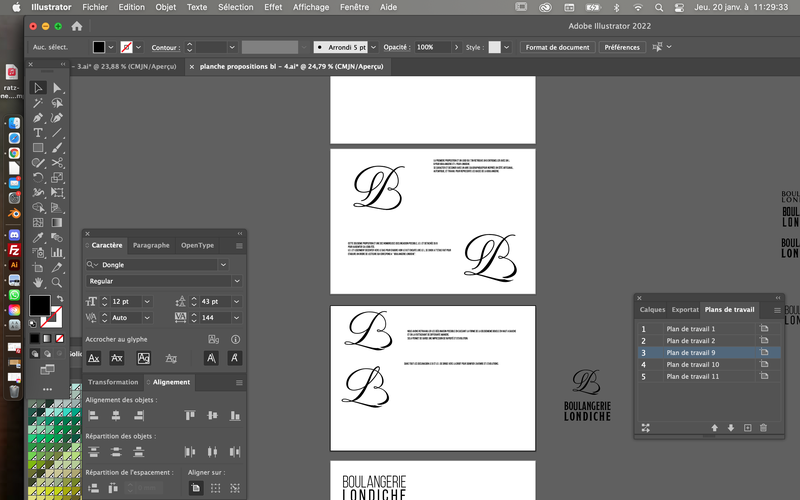Viewport: 800px width, 500px height.
Task: Create new artboard in panel
Action: (x=747, y=428)
